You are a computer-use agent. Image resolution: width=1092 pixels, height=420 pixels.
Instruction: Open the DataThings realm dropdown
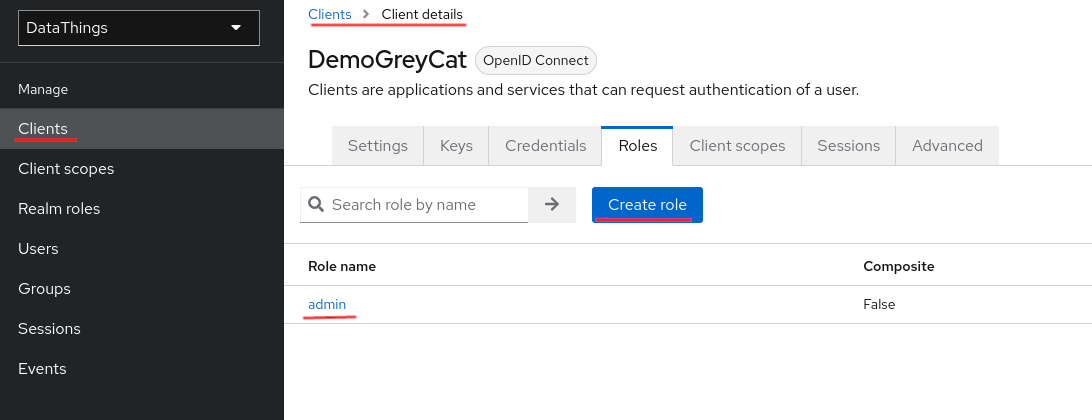(139, 28)
